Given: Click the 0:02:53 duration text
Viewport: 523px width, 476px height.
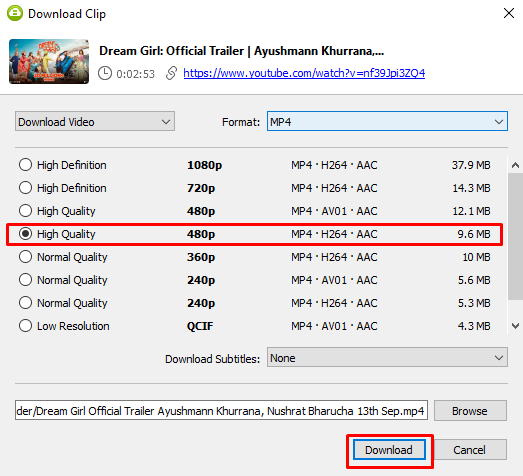Looking at the screenshot, I should point(135,74).
